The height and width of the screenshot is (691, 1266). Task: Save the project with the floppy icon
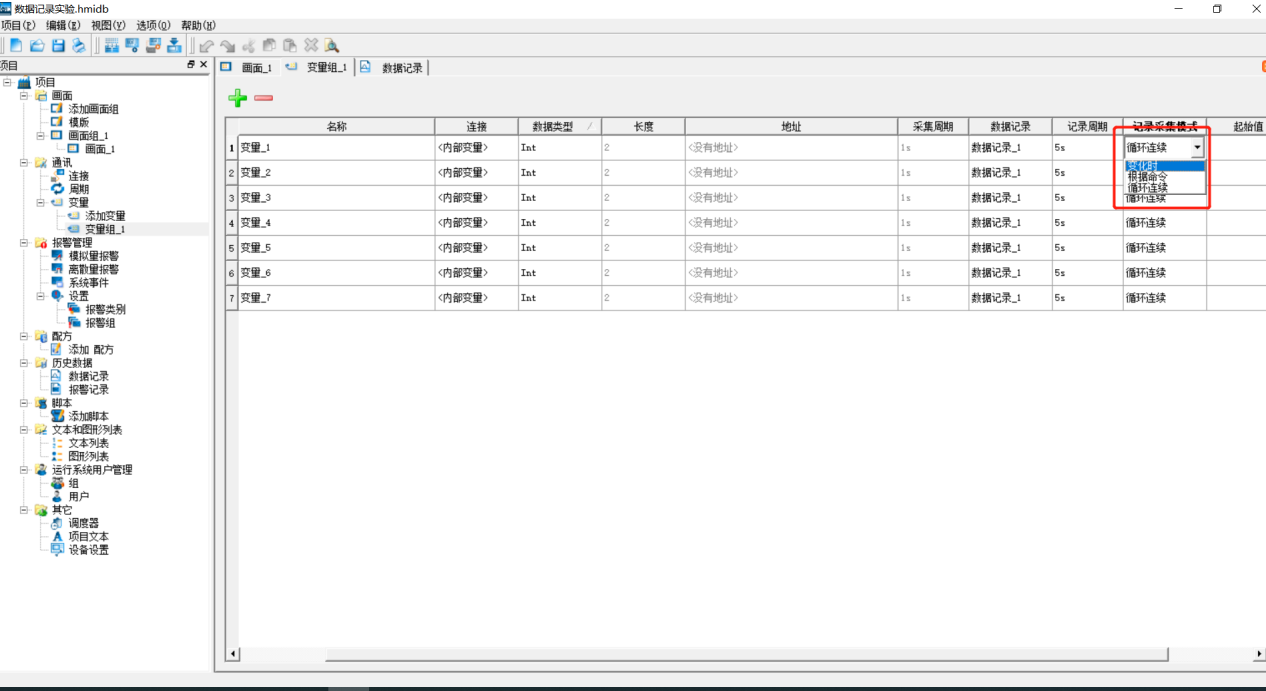pyautogui.click(x=58, y=45)
